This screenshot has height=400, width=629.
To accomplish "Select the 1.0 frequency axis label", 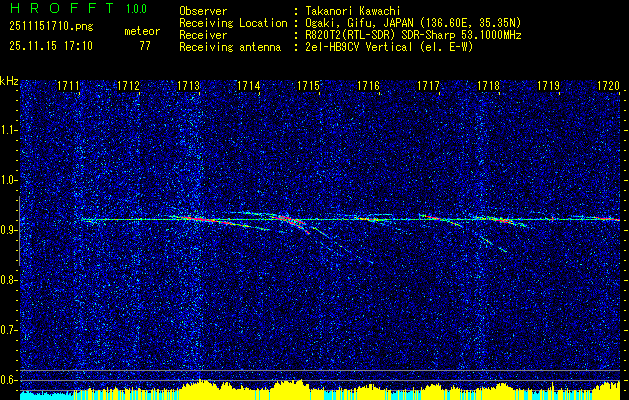I will 9,180.
